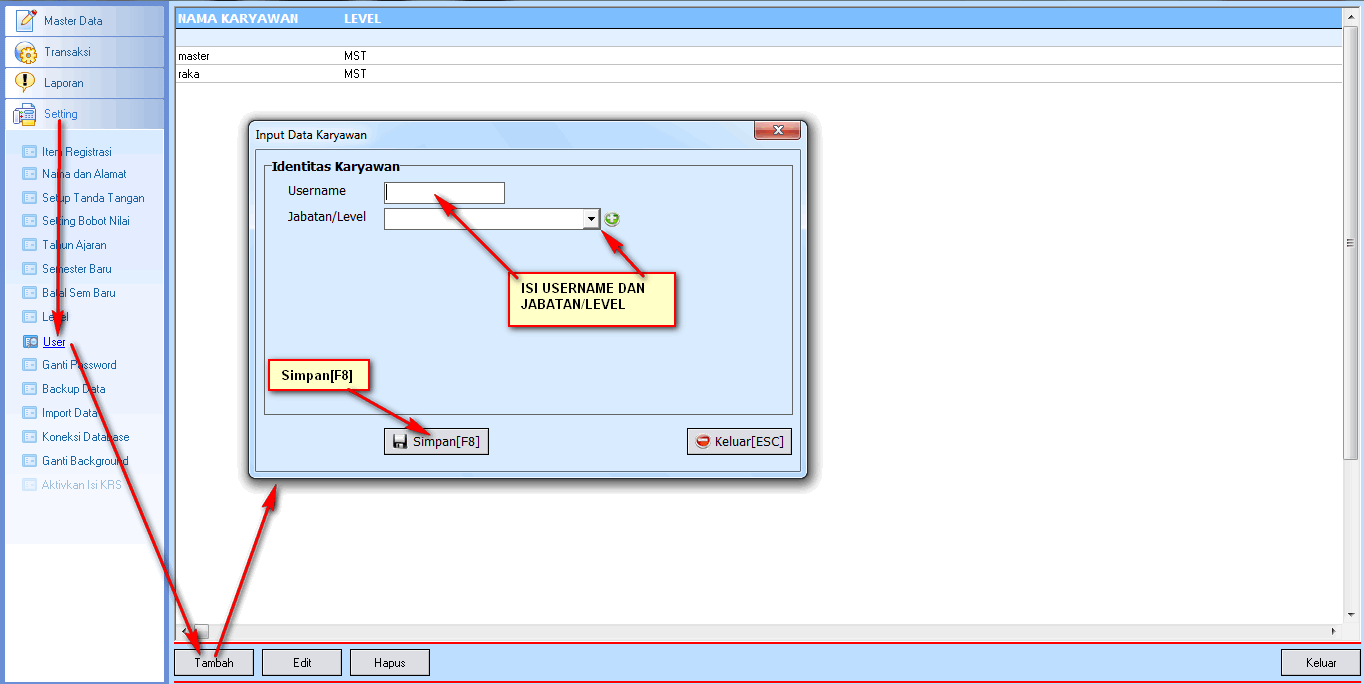Click the icon beside Ganti Background
Image resolution: width=1364 pixels, height=684 pixels.
pos(30,461)
